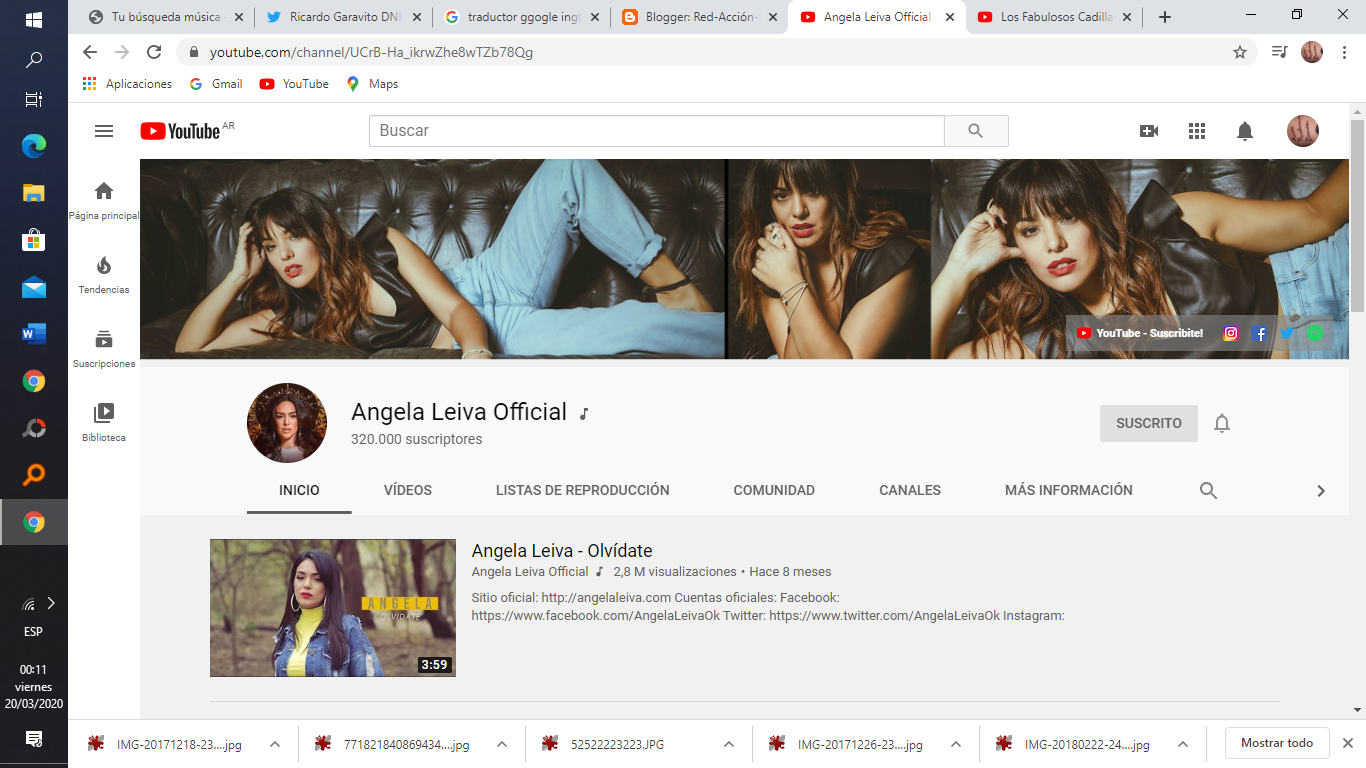Screen dimensions: 1366x768
Task: Select the VÍDEOS channel tab
Action: (x=408, y=490)
